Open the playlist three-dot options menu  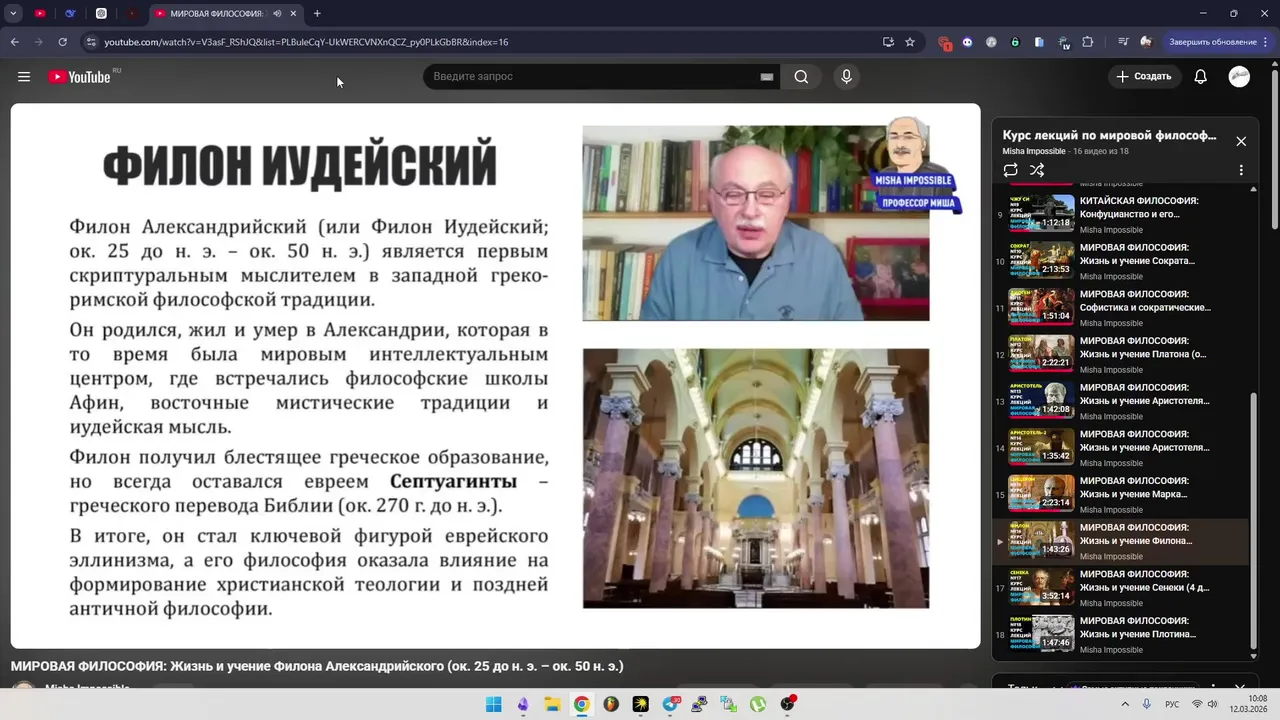pyautogui.click(x=1241, y=171)
